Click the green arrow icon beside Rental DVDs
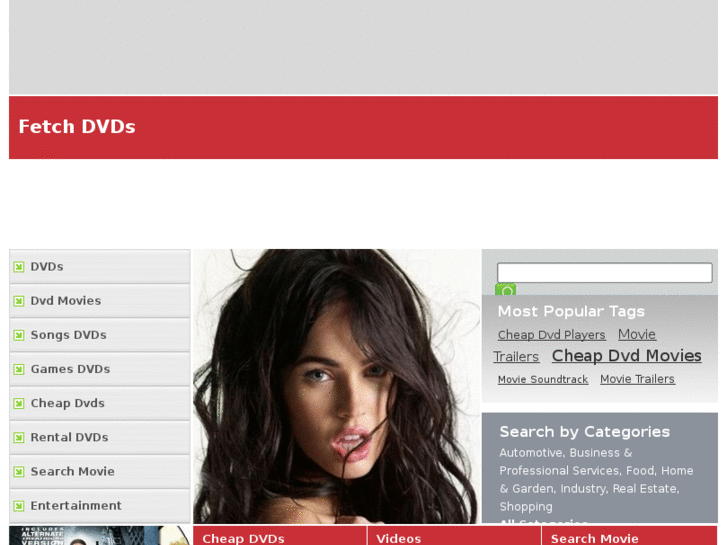727x545 pixels. 19,437
